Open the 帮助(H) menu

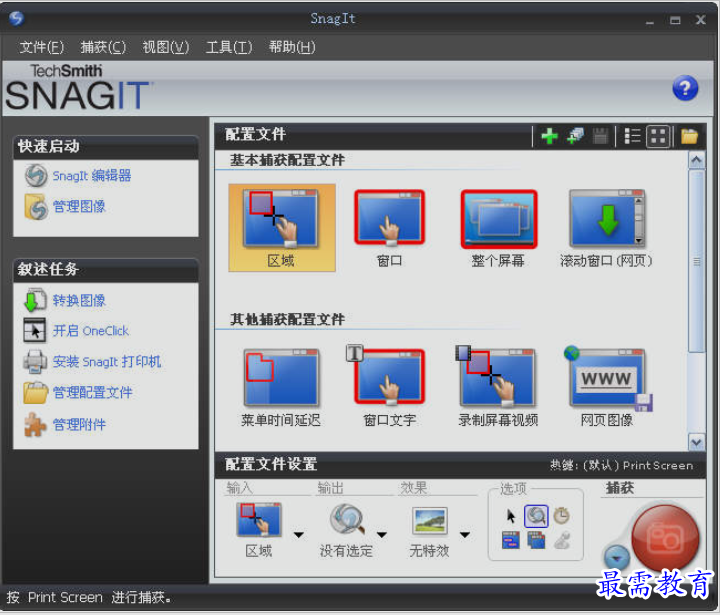(x=292, y=47)
